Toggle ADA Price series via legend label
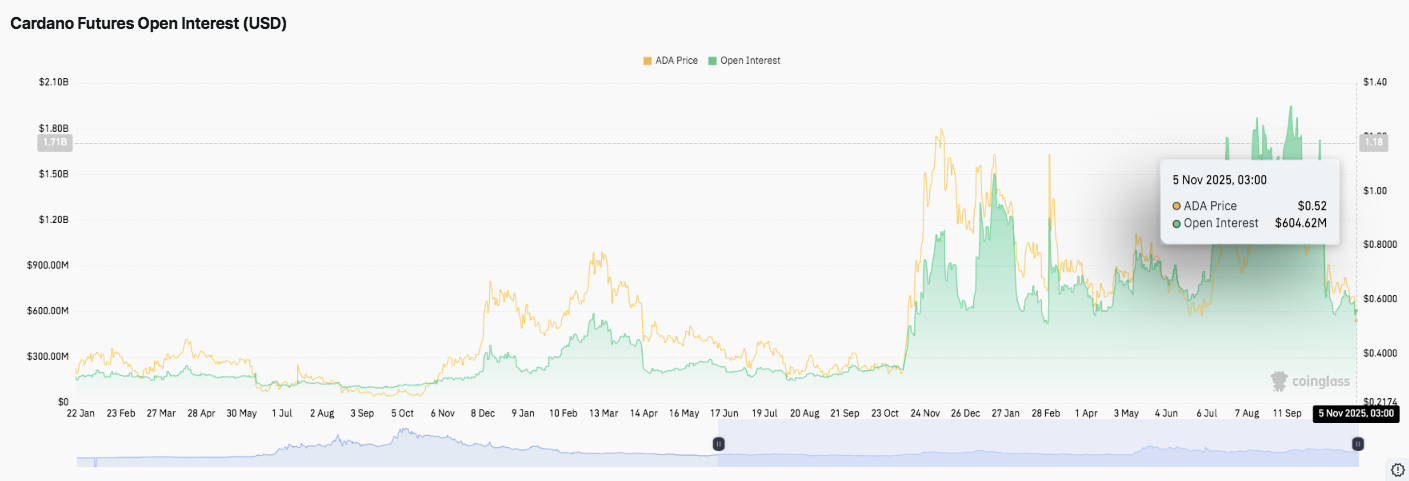This screenshot has width=1409, height=481. (x=677, y=61)
